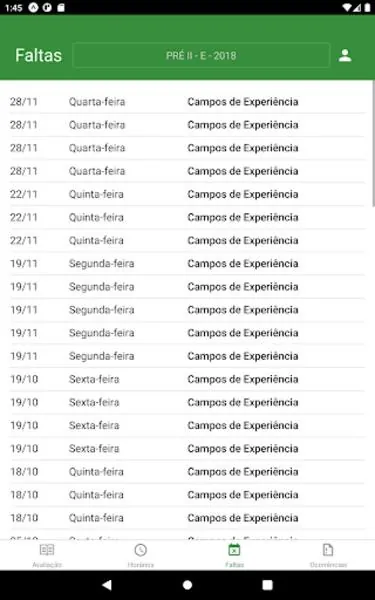The width and height of the screenshot is (375, 600).
Task: Click the Faltas page title
Action: pyautogui.click(x=38, y=55)
